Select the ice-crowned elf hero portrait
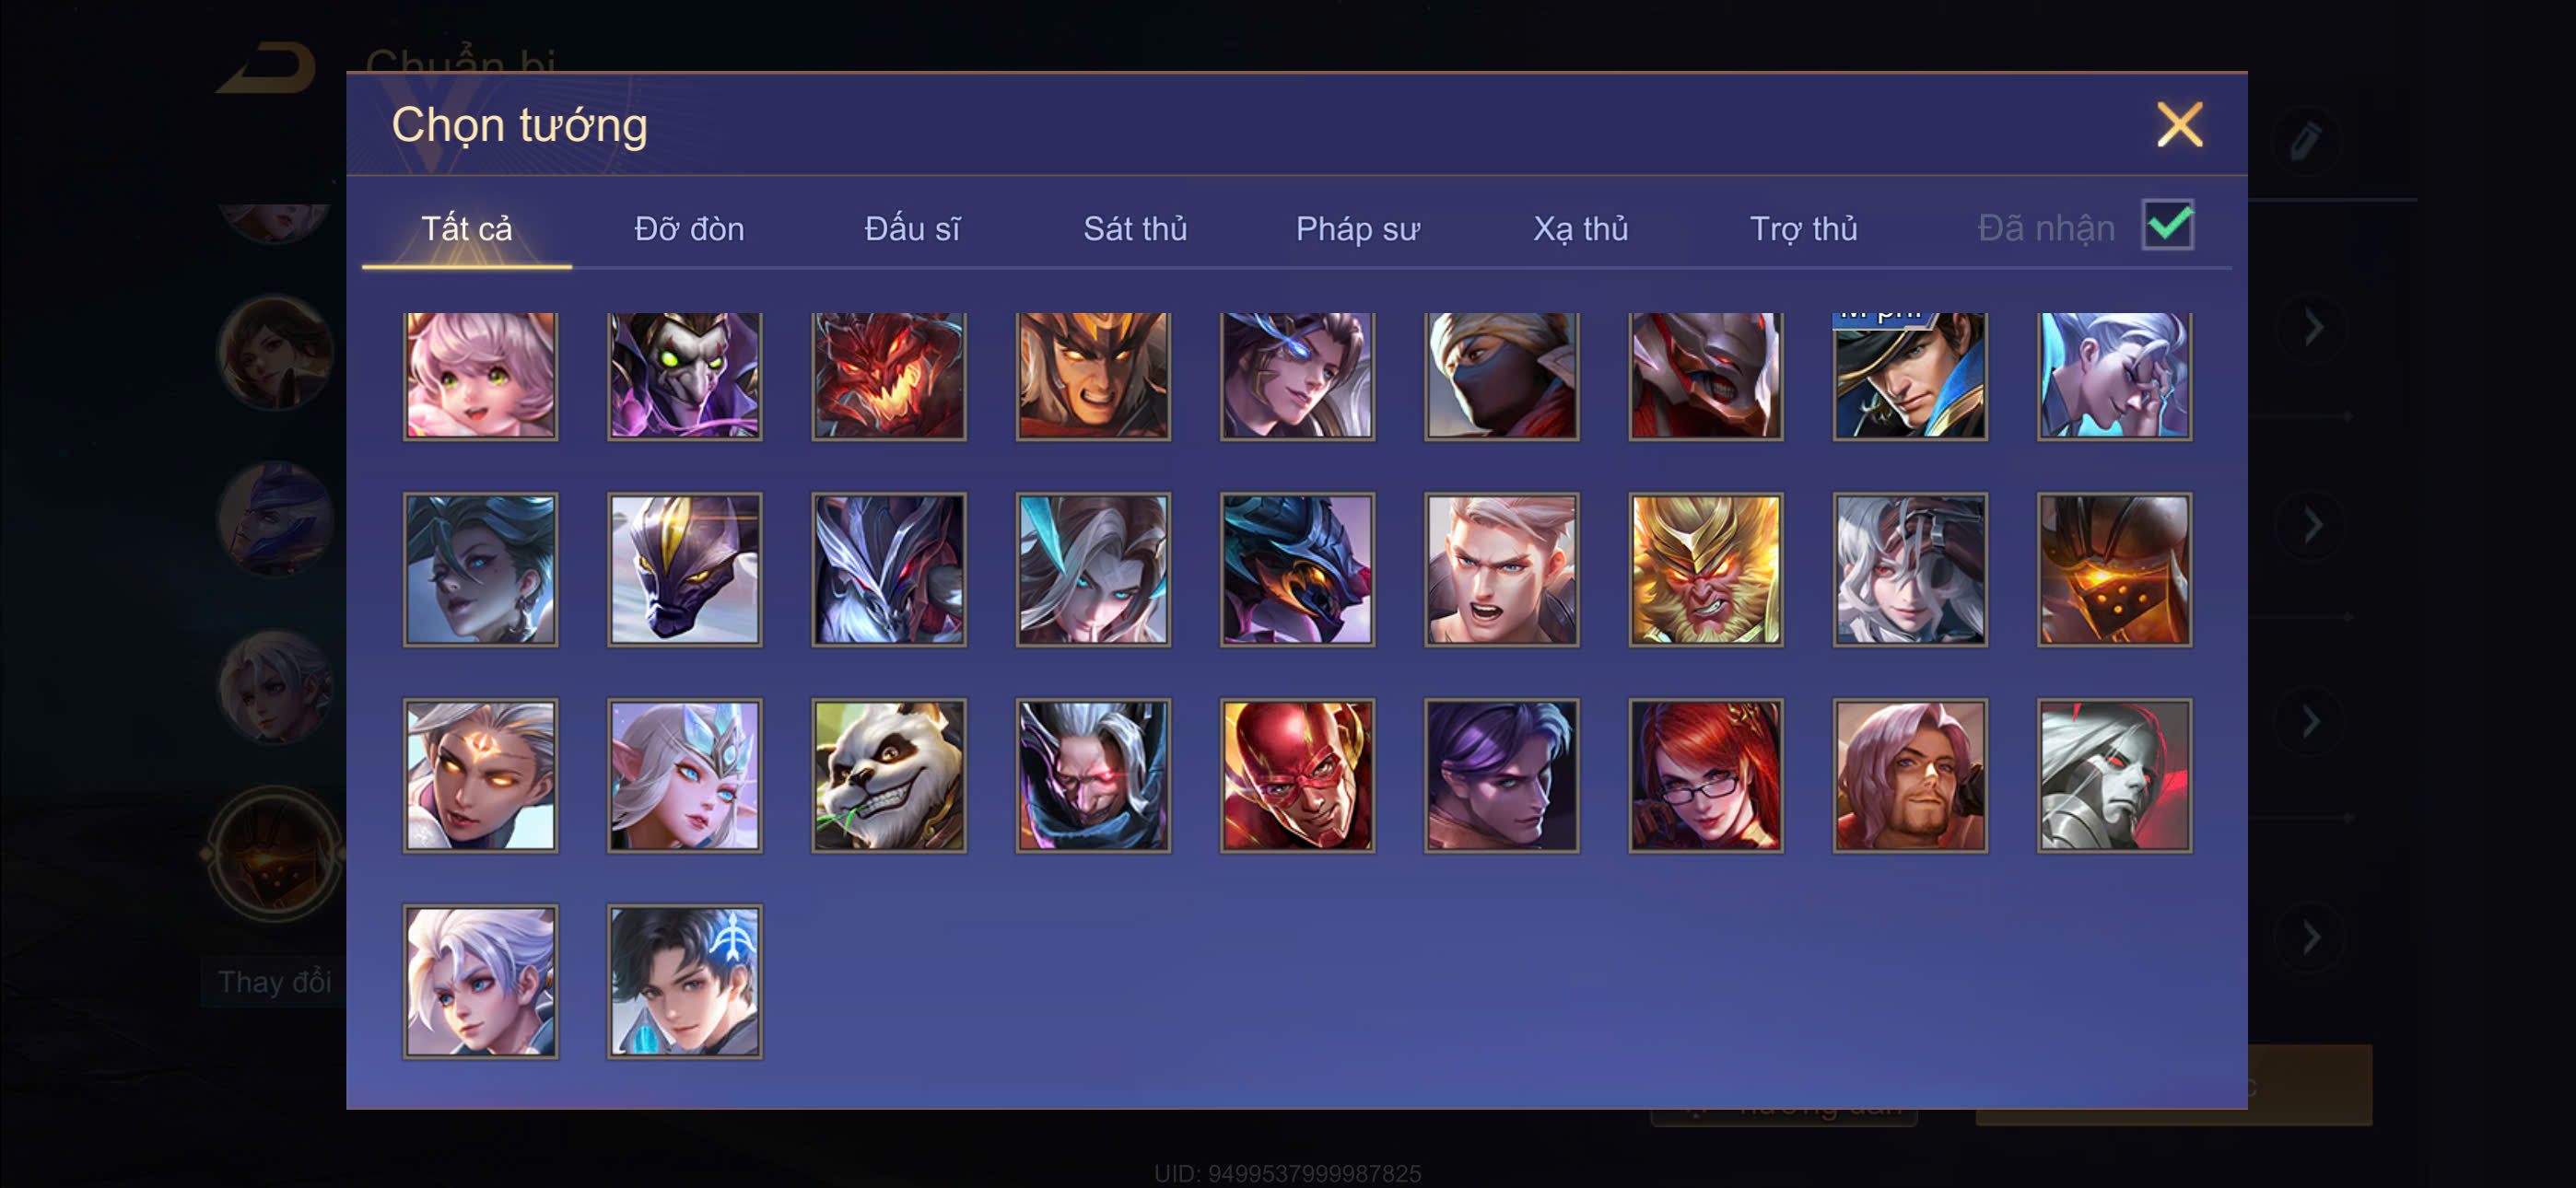This screenshot has width=2576, height=1188. pyautogui.click(x=684, y=775)
